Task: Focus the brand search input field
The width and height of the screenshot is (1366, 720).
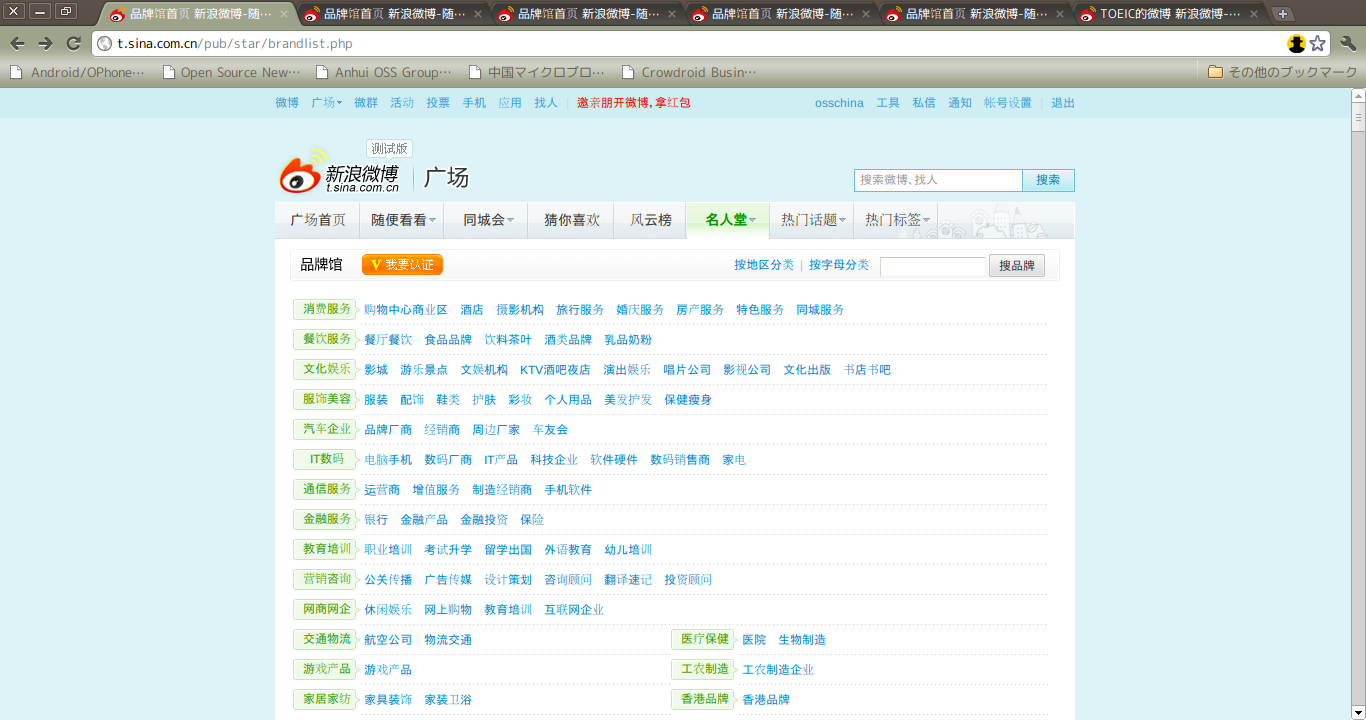Action: click(933, 267)
